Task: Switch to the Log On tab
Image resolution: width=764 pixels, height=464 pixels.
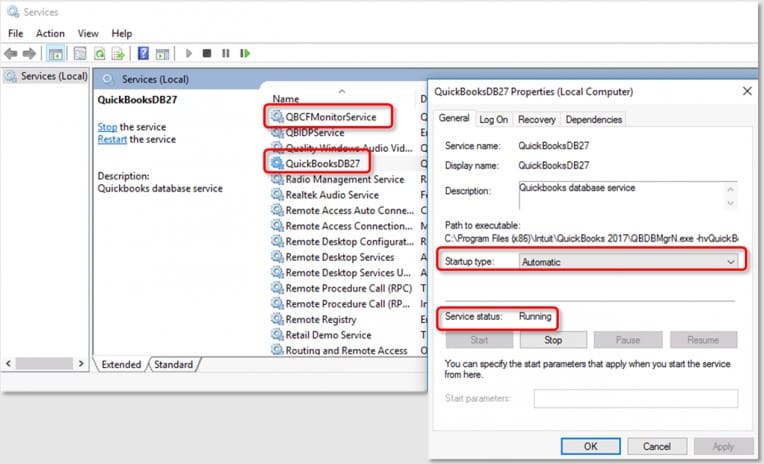Action: point(493,119)
